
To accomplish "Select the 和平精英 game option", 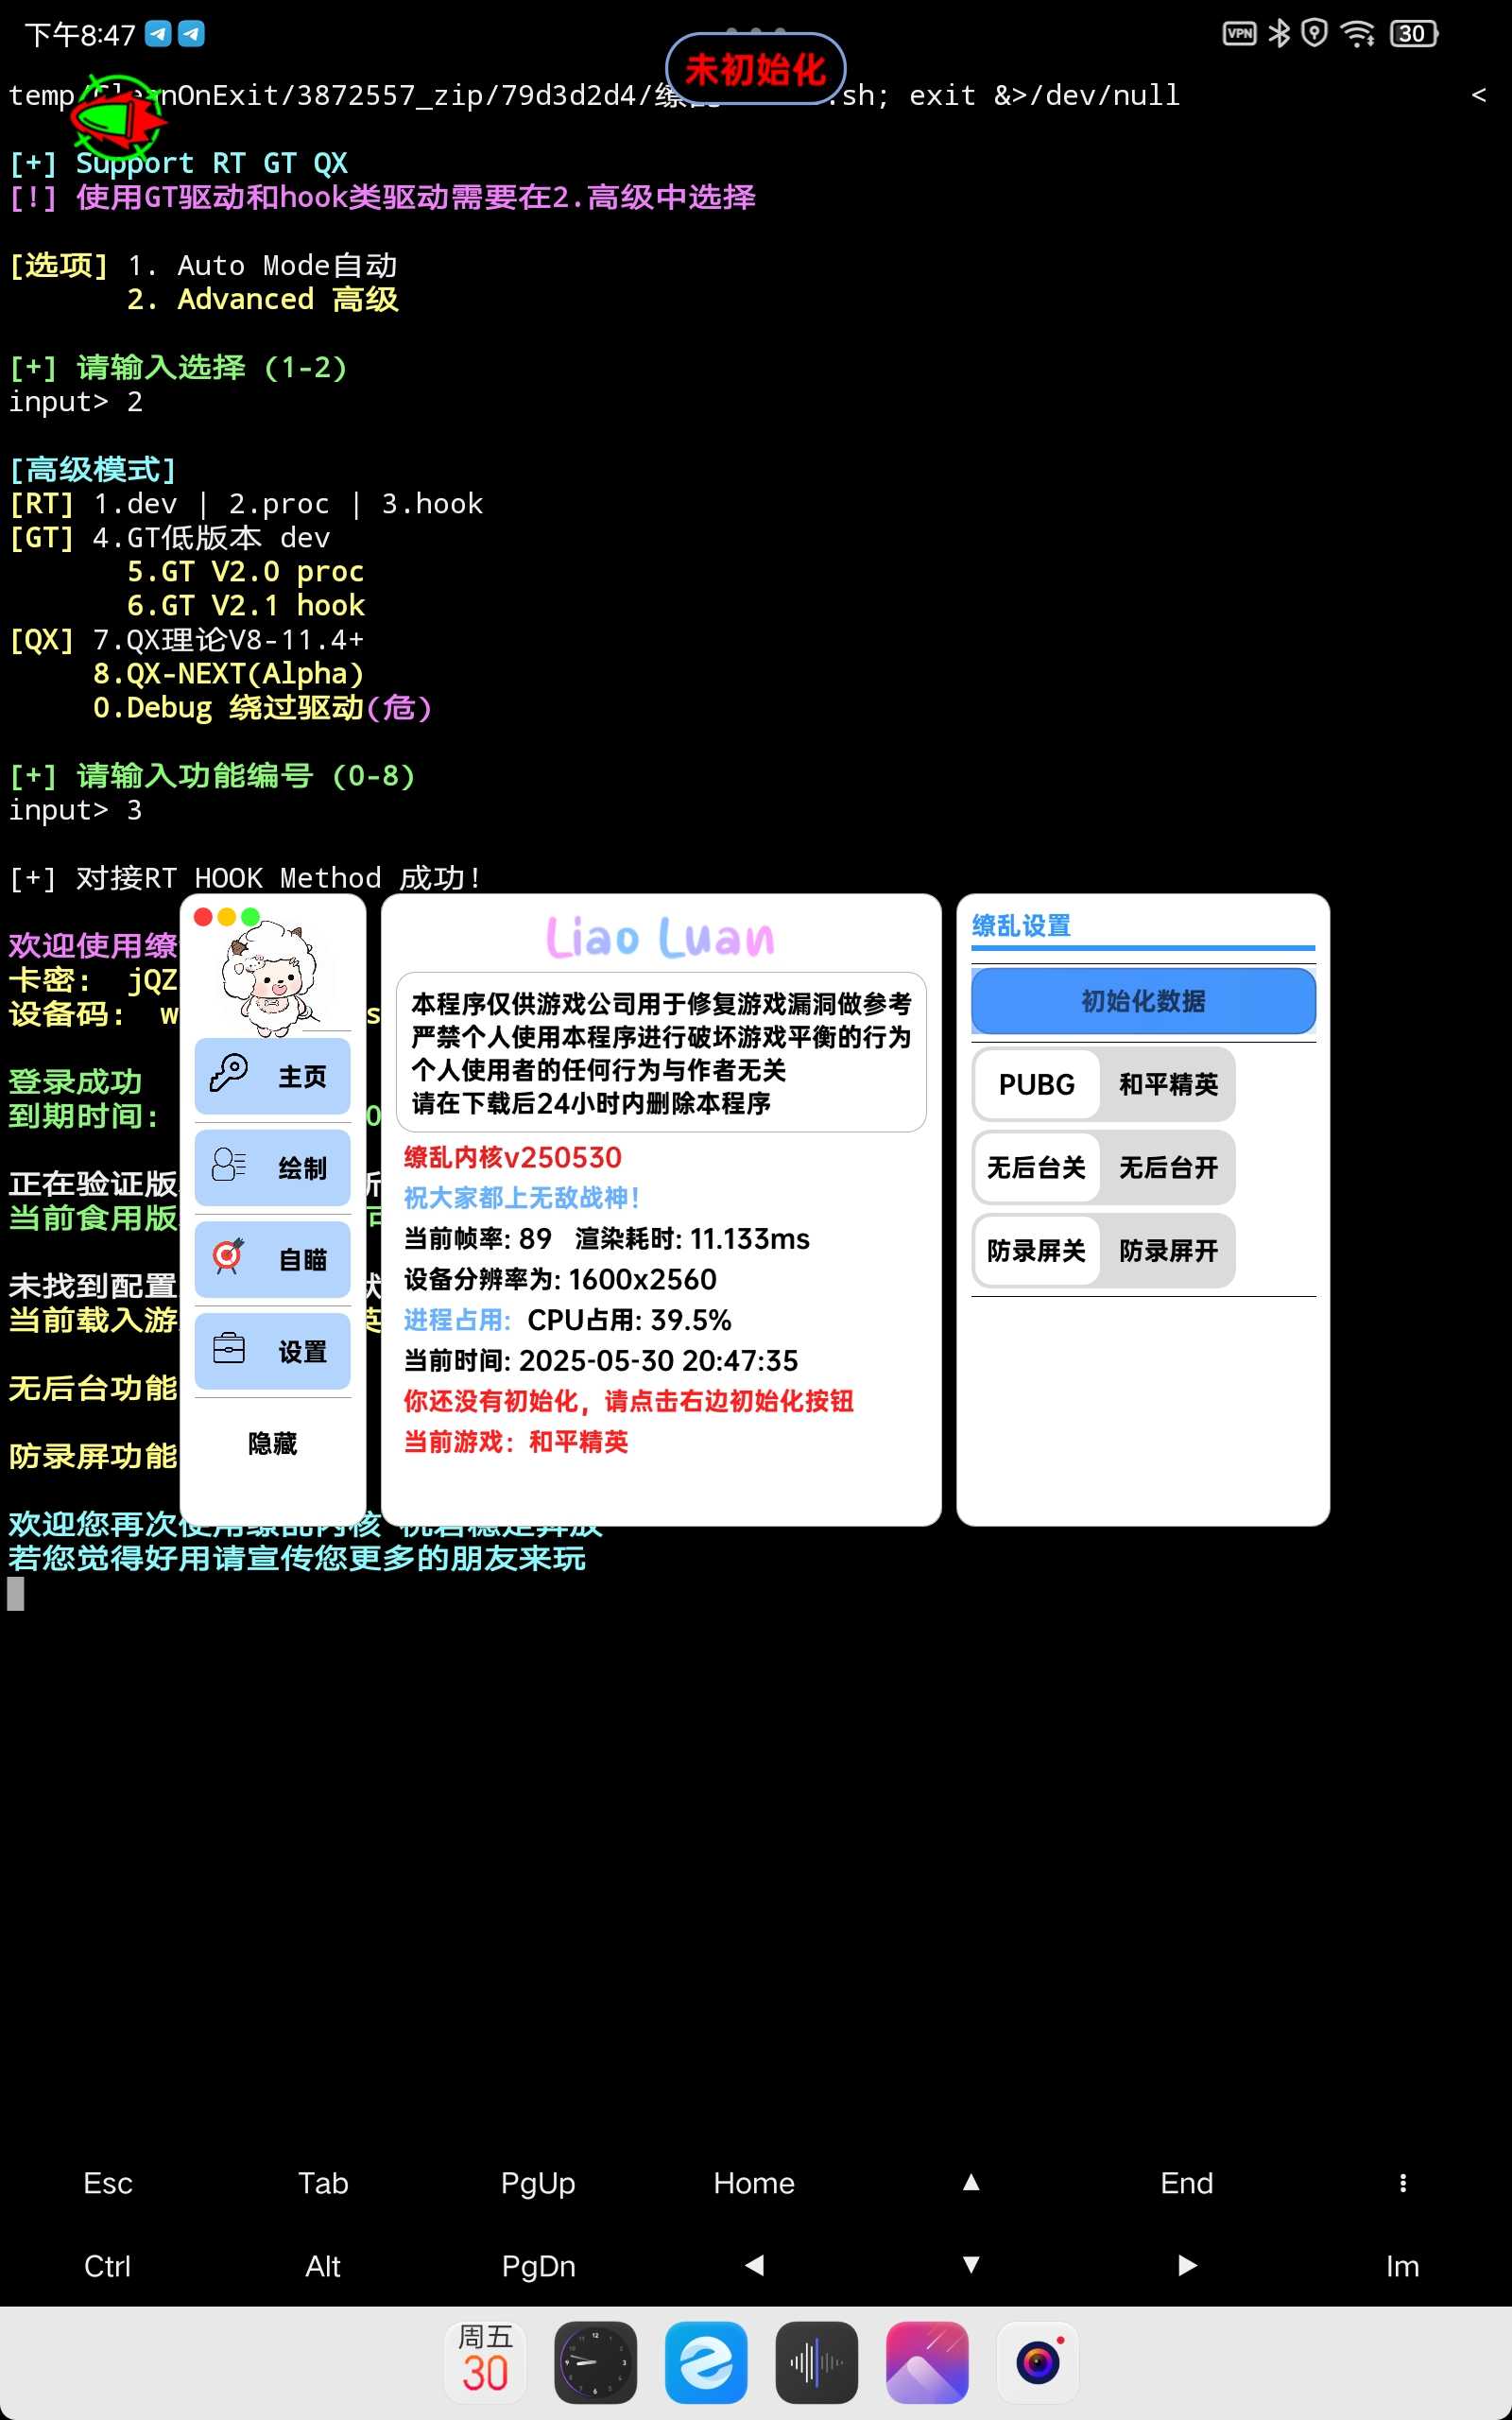I will [x=1168, y=1084].
